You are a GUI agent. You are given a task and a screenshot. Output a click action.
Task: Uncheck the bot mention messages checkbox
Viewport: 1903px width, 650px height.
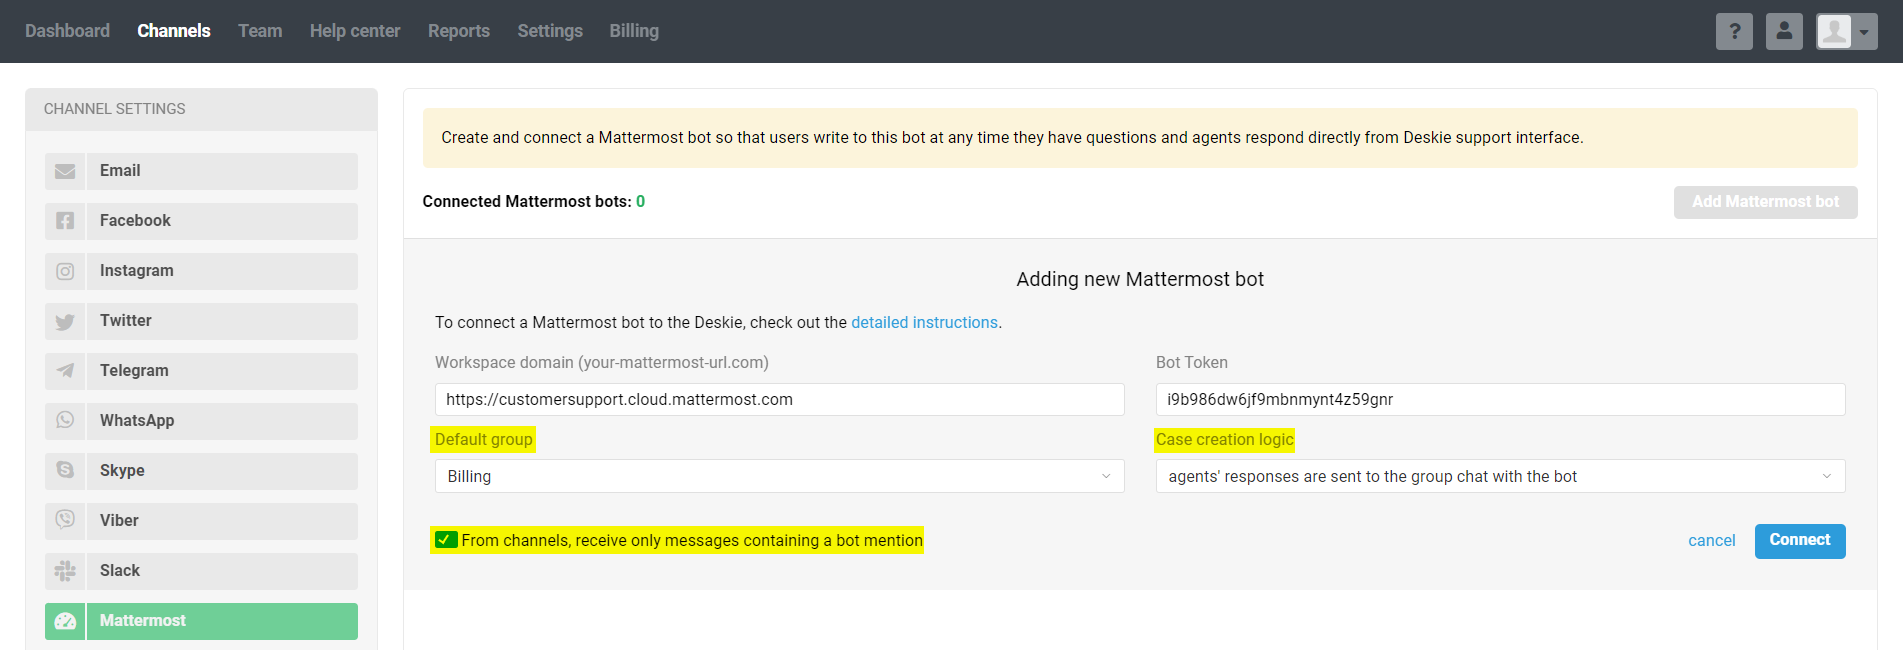tap(445, 540)
